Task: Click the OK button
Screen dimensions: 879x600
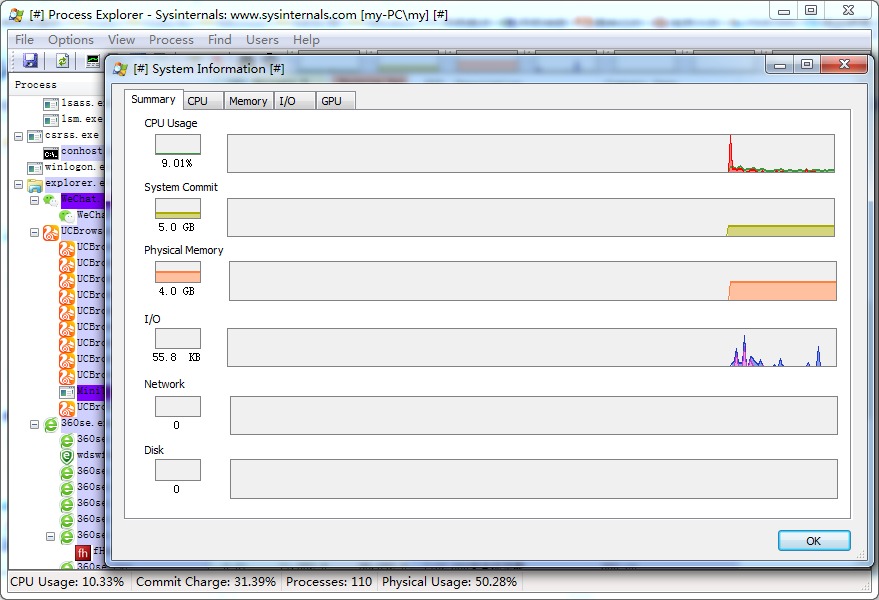Action: pyautogui.click(x=814, y=541)
